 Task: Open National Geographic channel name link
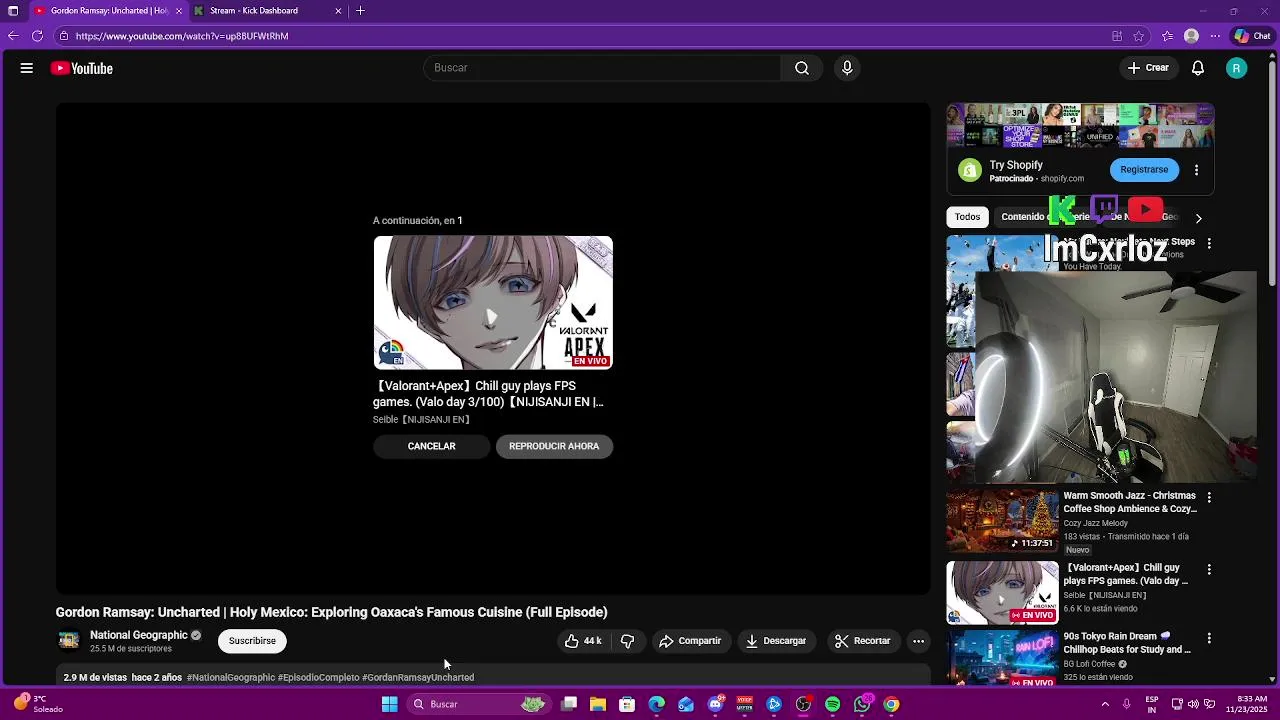pos(139,635)
